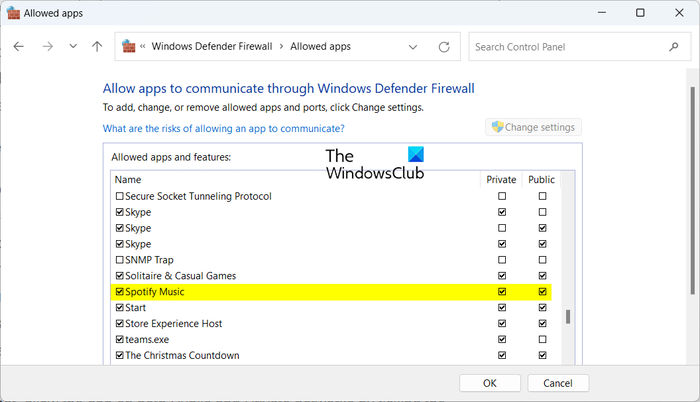Go back using the back arrow
The width and height of the screenshot is (700, 402).
coord(19,47)
